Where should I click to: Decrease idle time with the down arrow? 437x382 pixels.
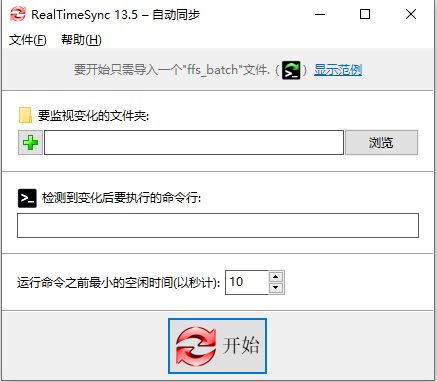pyautogui.click(x=276, y=288)
